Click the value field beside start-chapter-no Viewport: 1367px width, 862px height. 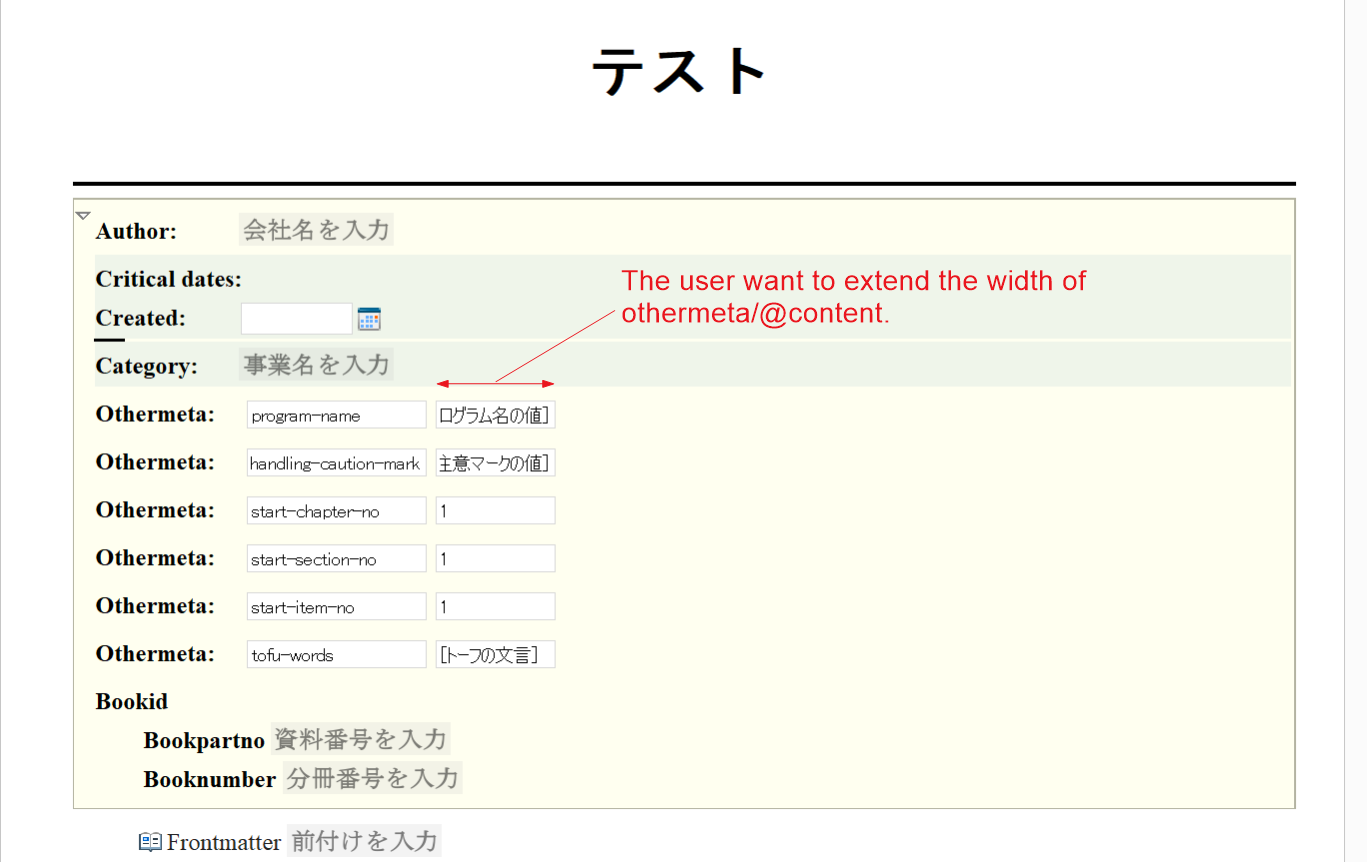(495, 511)
